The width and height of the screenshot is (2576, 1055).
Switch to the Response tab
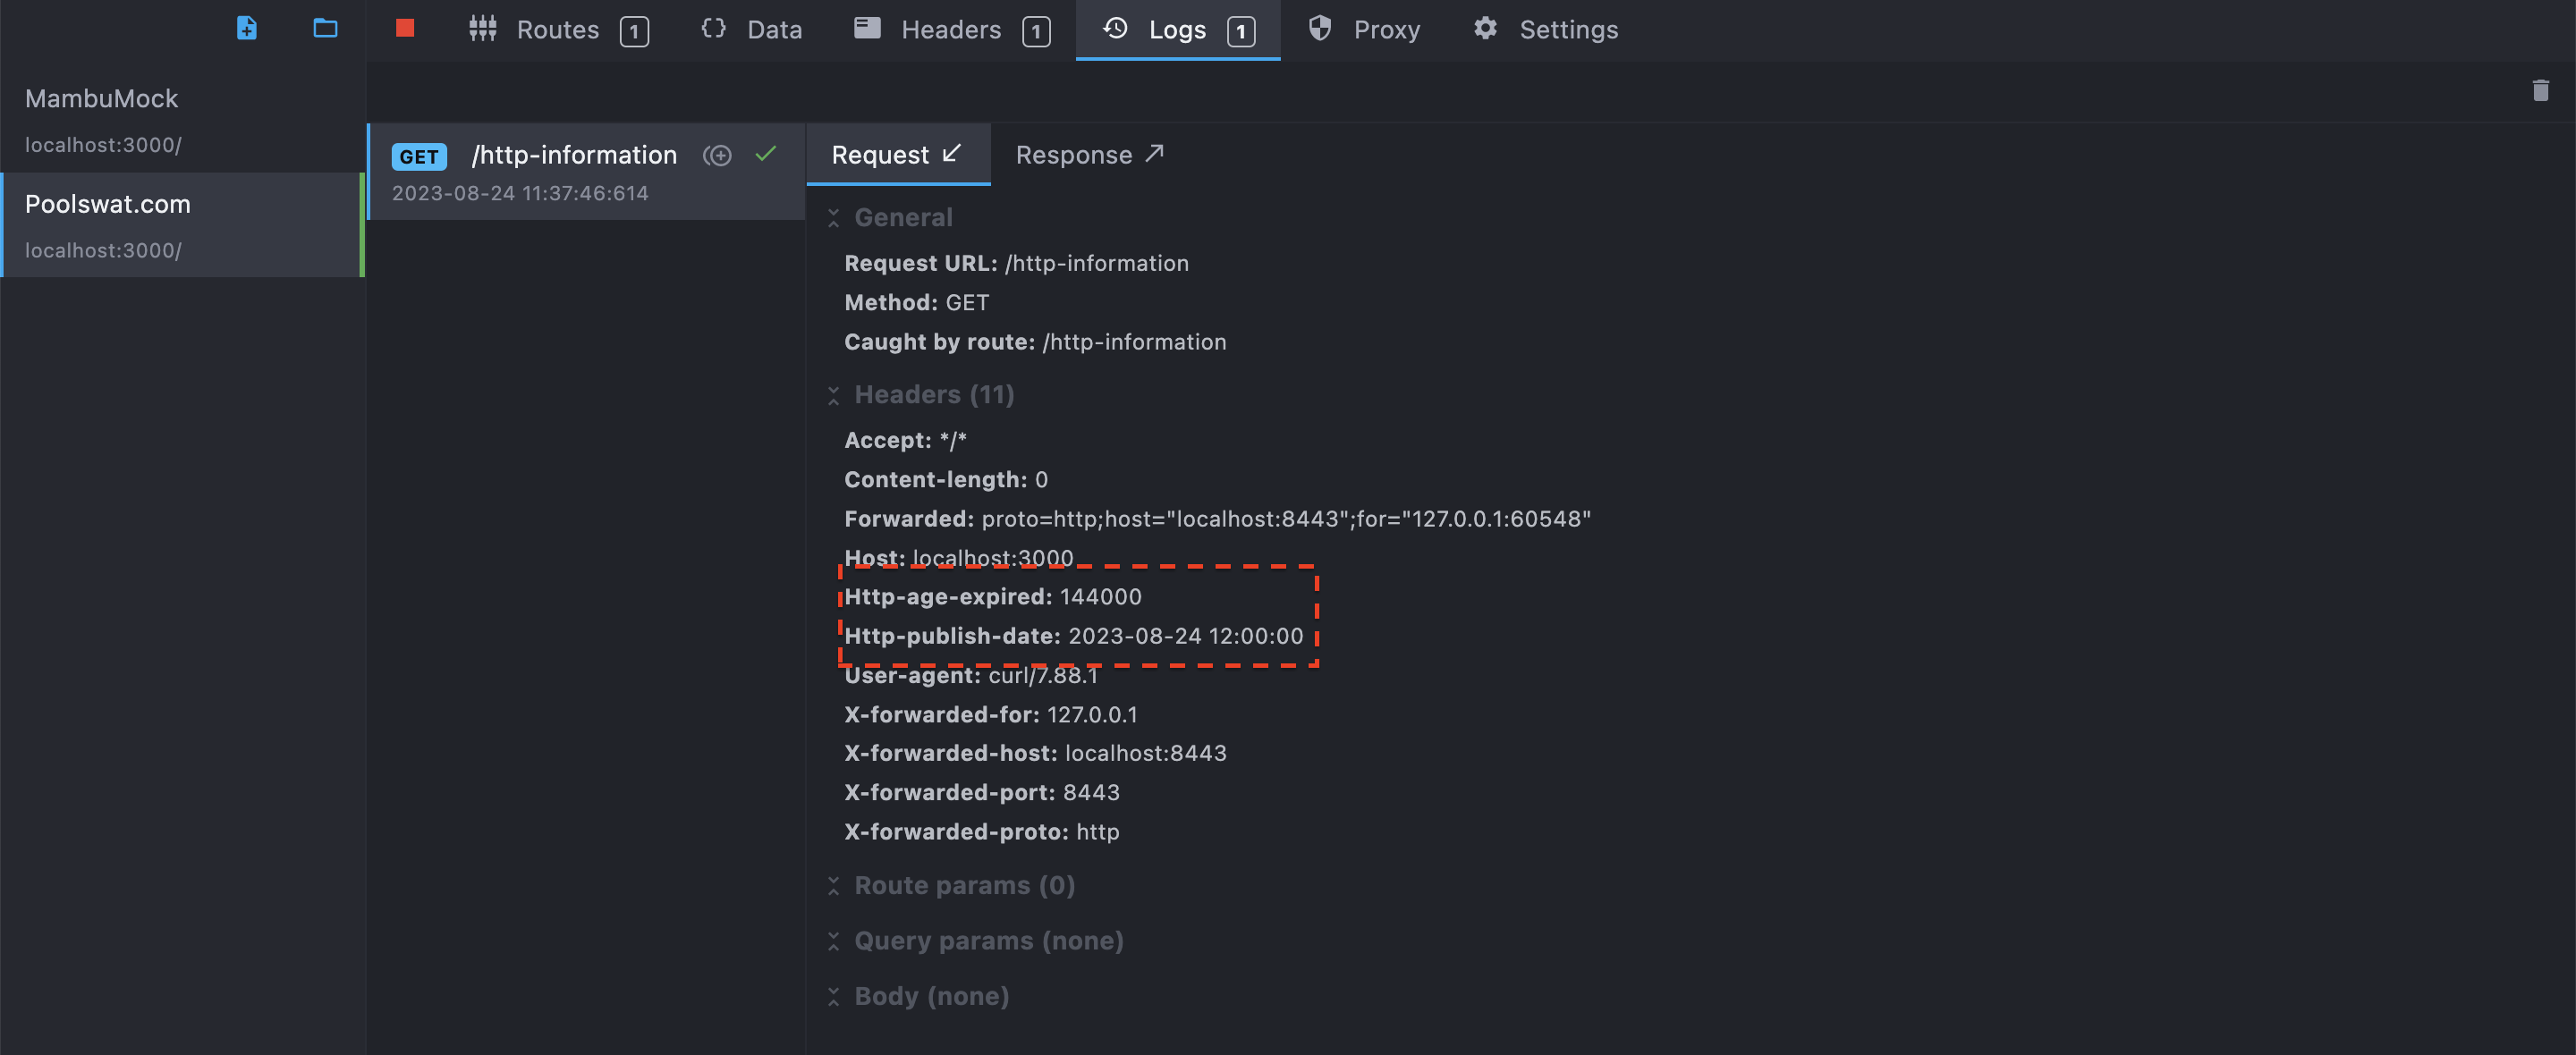(x=1090, y=155)
